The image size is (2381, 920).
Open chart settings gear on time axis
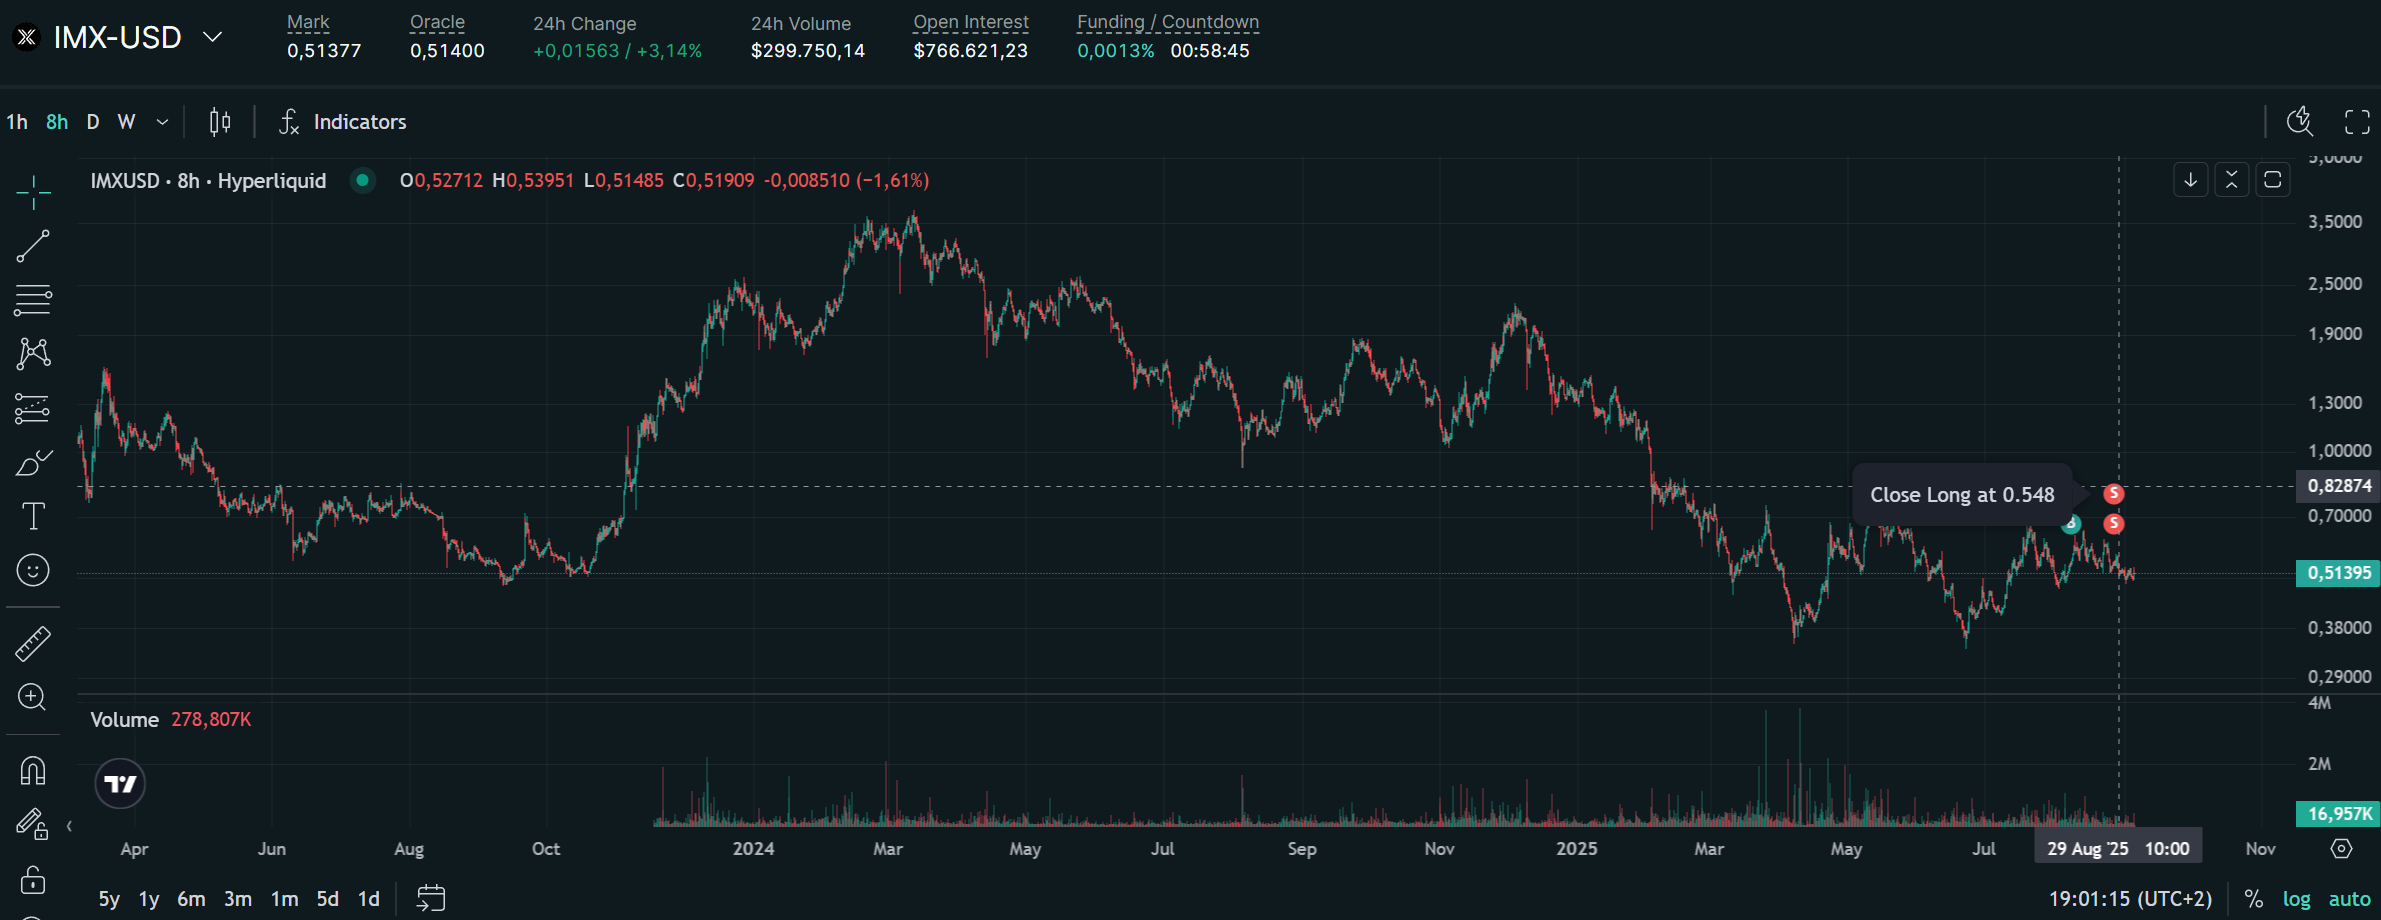pos(2341,849)
